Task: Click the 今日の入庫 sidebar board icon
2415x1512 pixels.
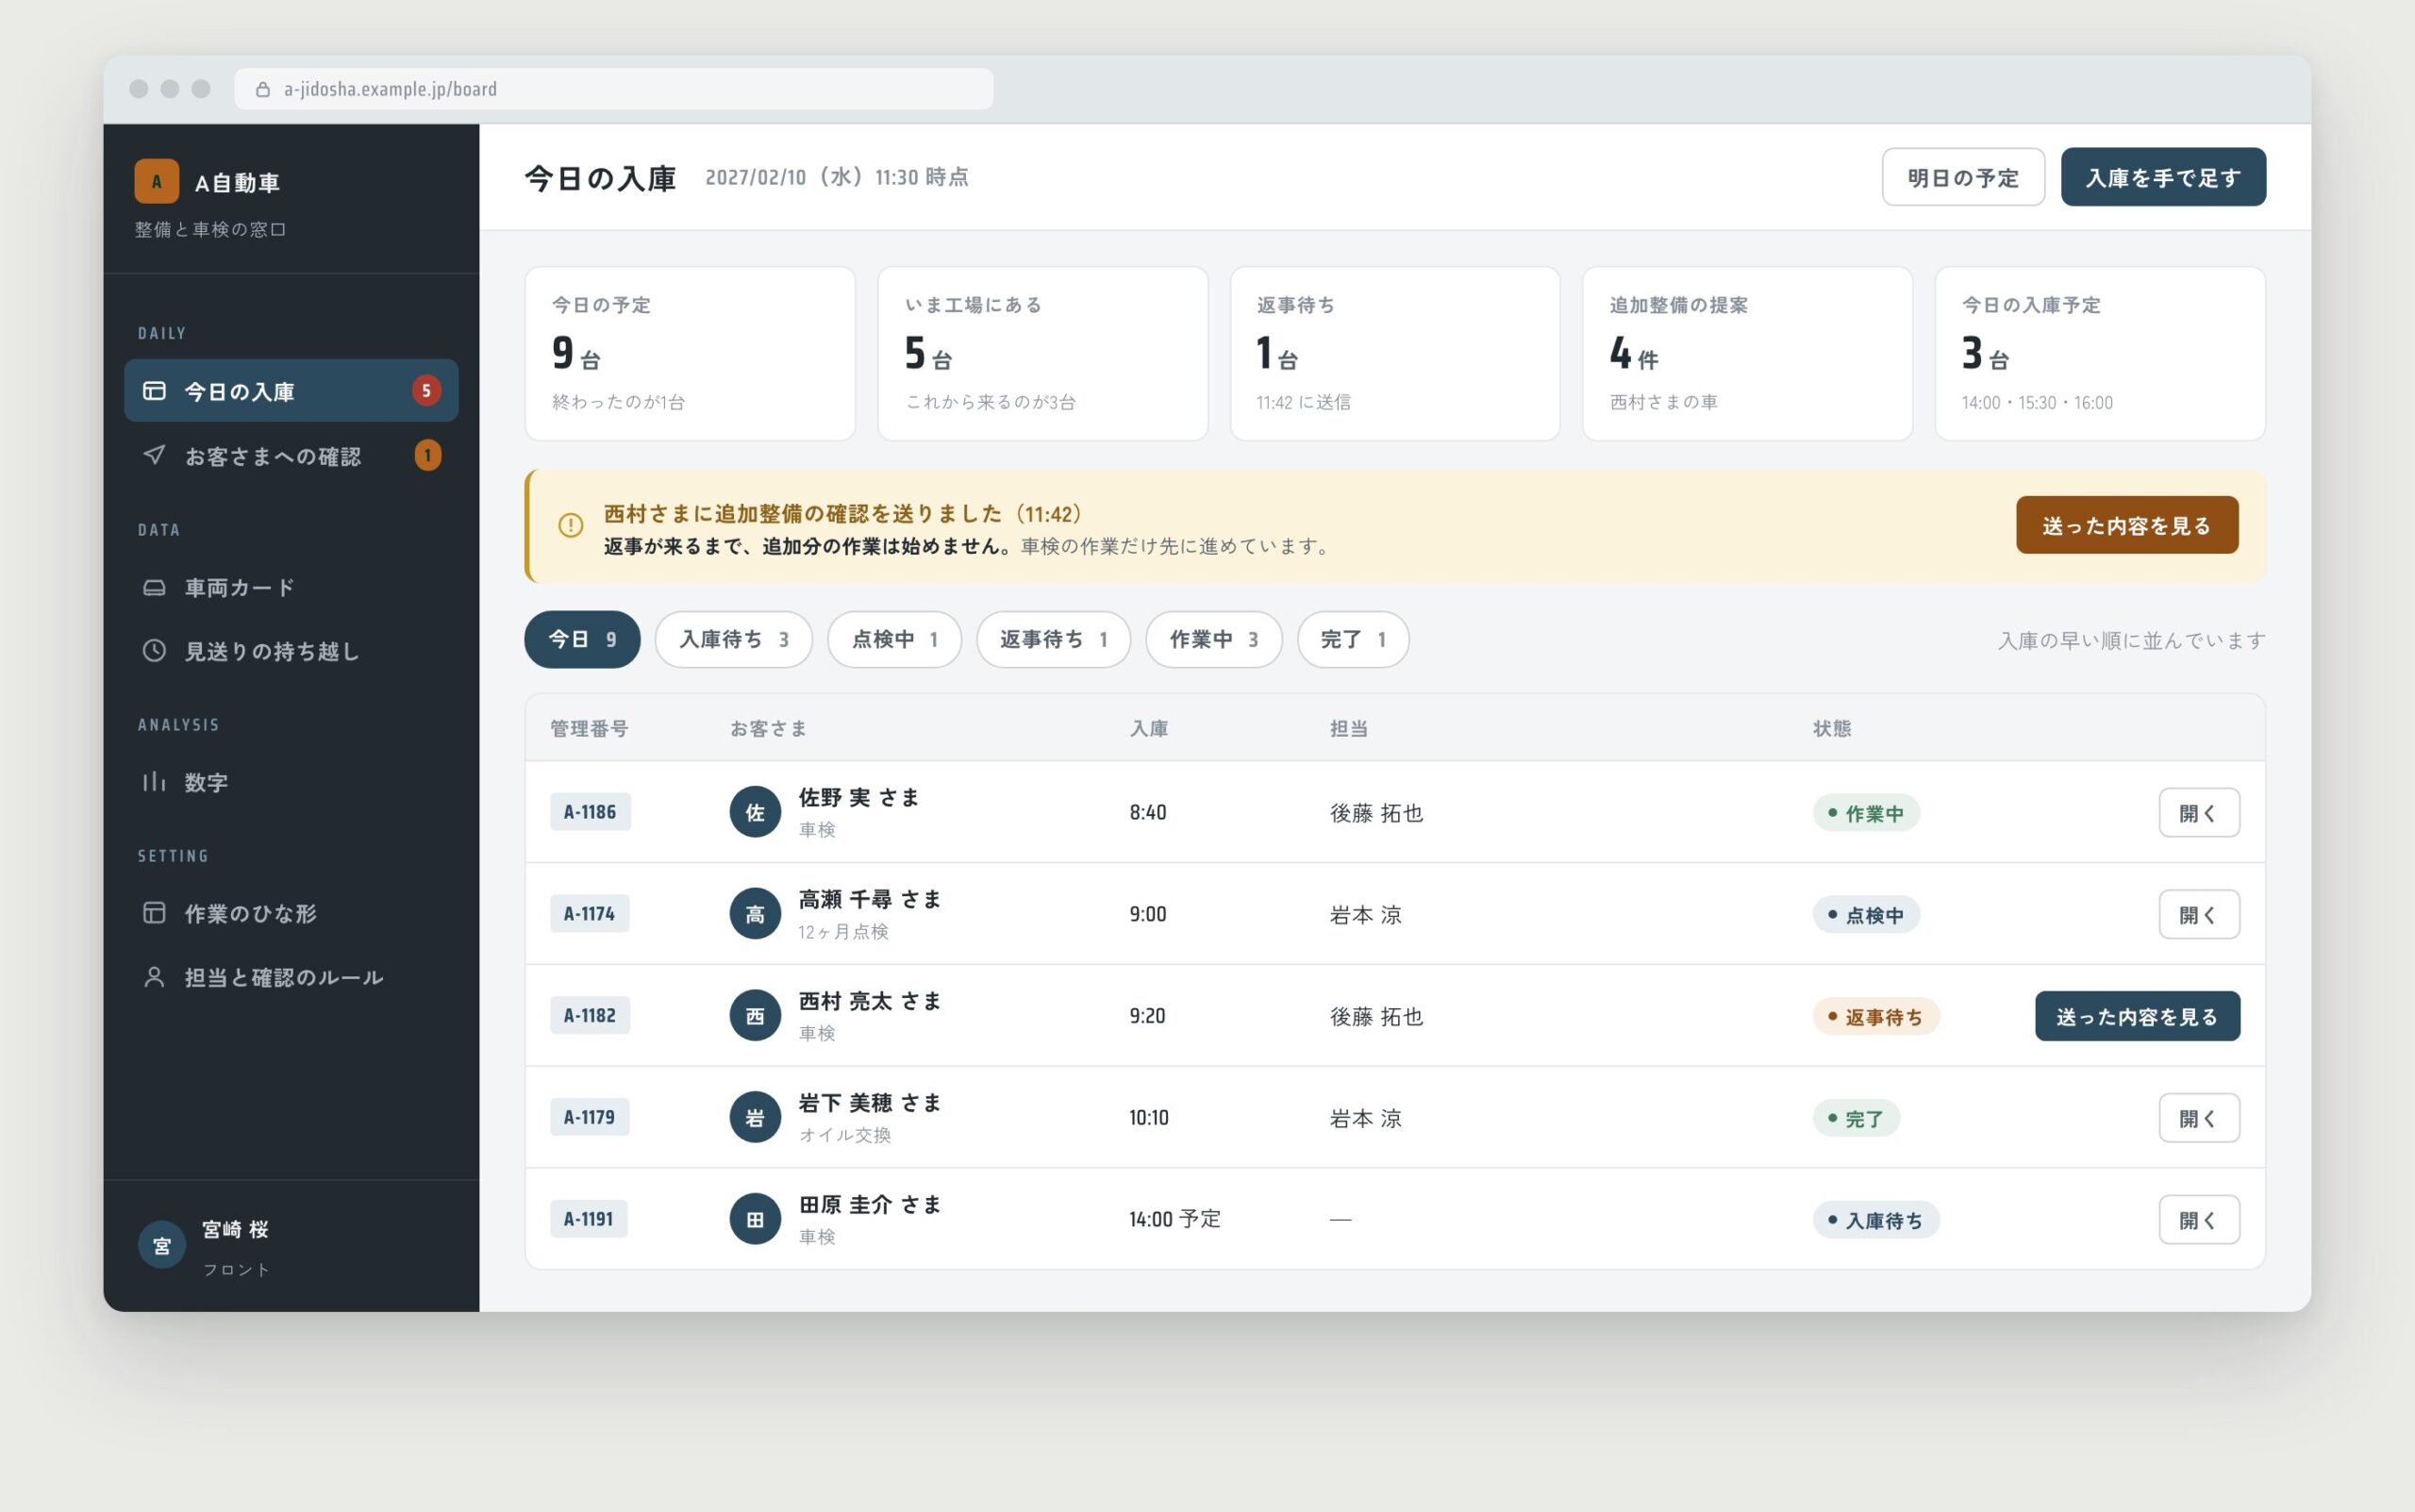Action: coord(154,390)
